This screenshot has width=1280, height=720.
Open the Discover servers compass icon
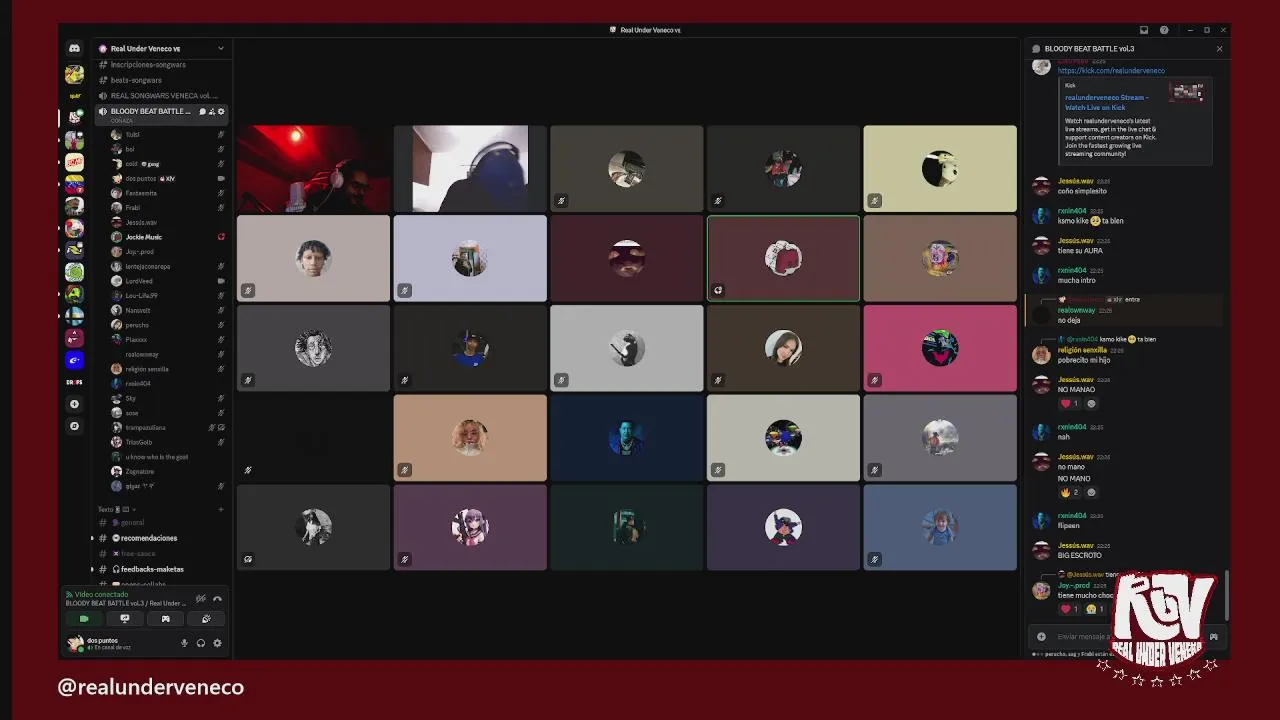click(x=74, y=426)
